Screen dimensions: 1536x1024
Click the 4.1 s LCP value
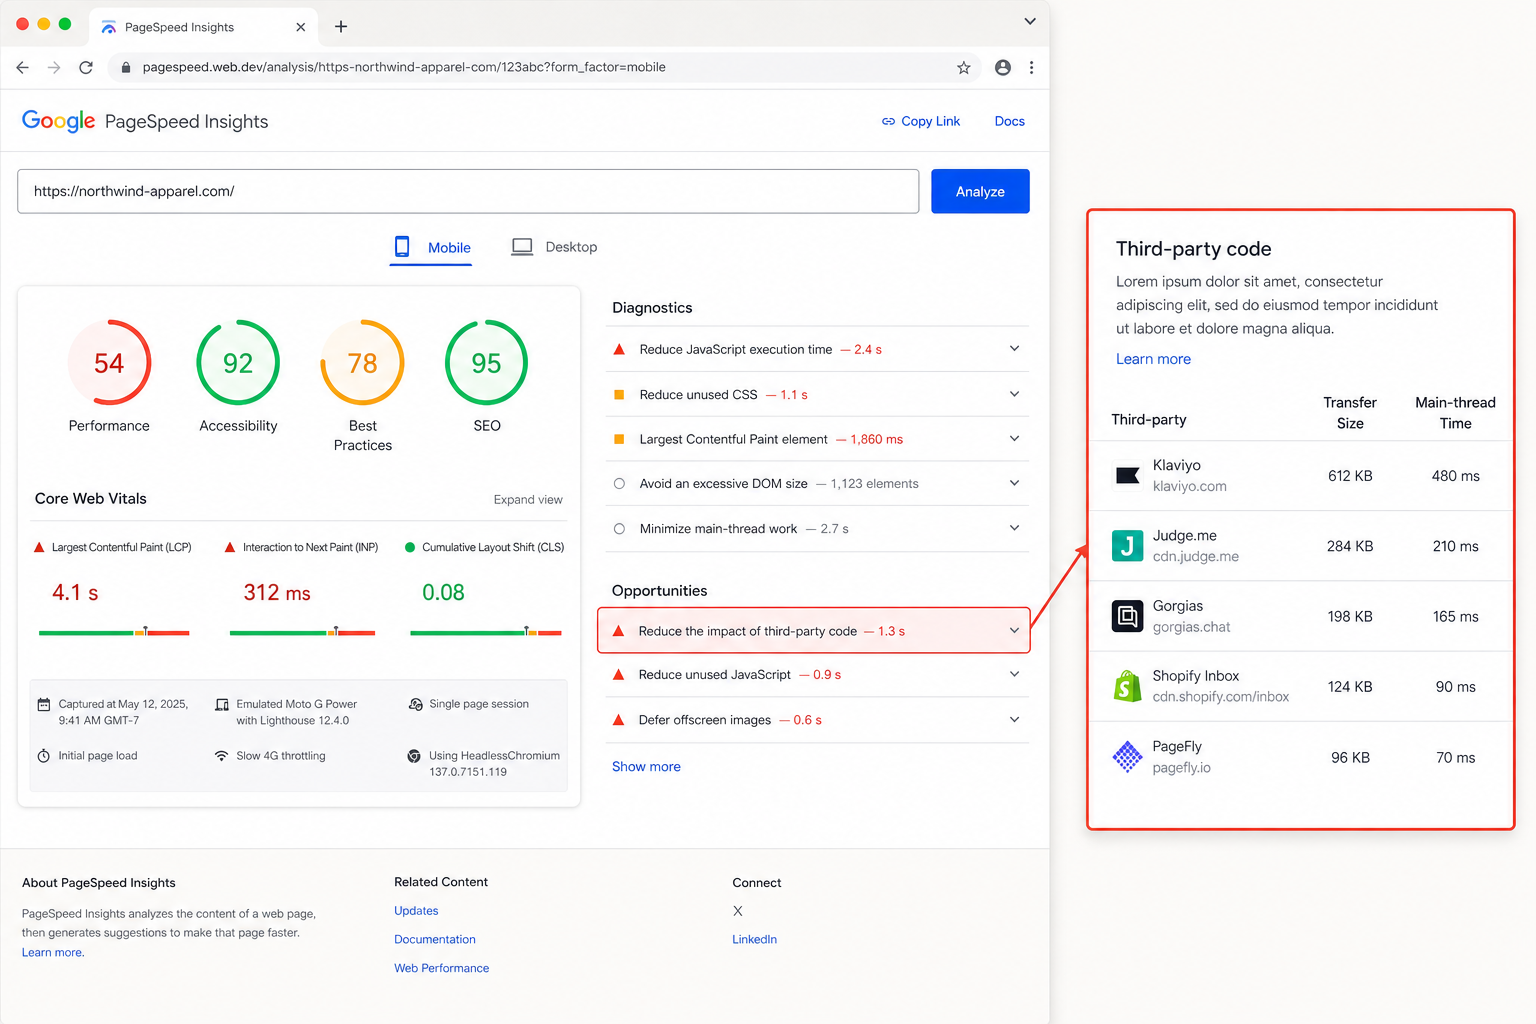75,593
